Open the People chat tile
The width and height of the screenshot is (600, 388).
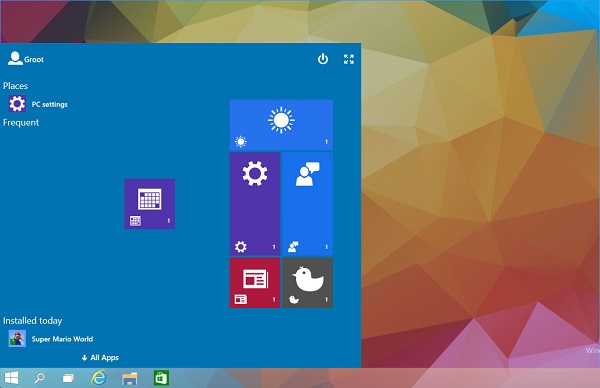click(307, 204)
